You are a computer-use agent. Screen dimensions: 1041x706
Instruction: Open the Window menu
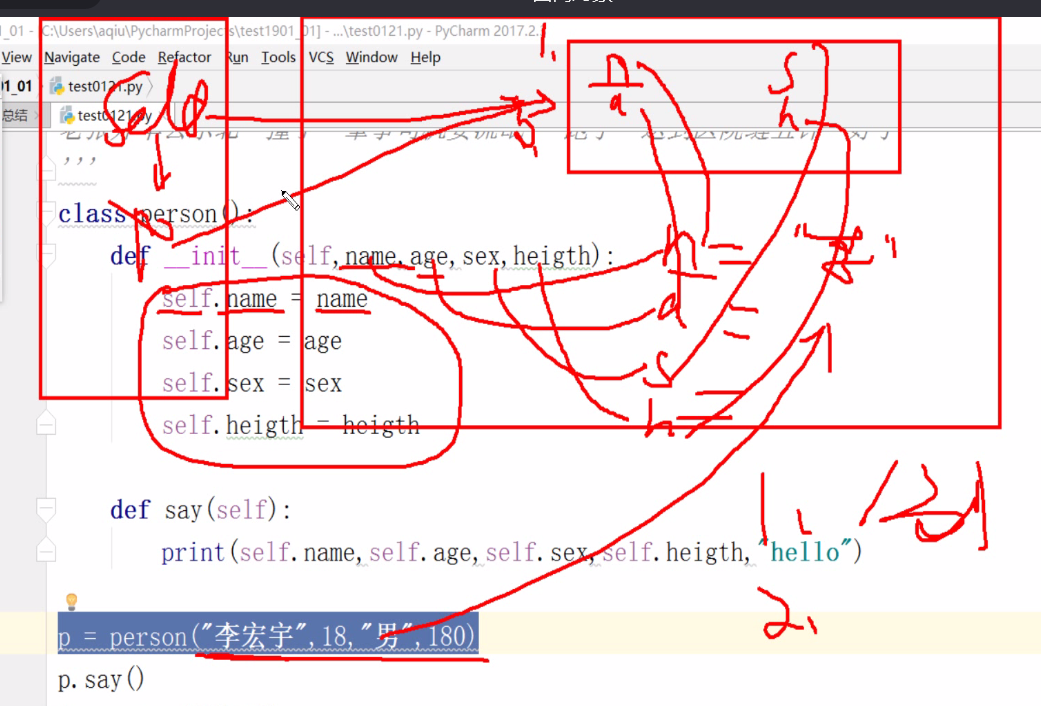coord(371,57)
